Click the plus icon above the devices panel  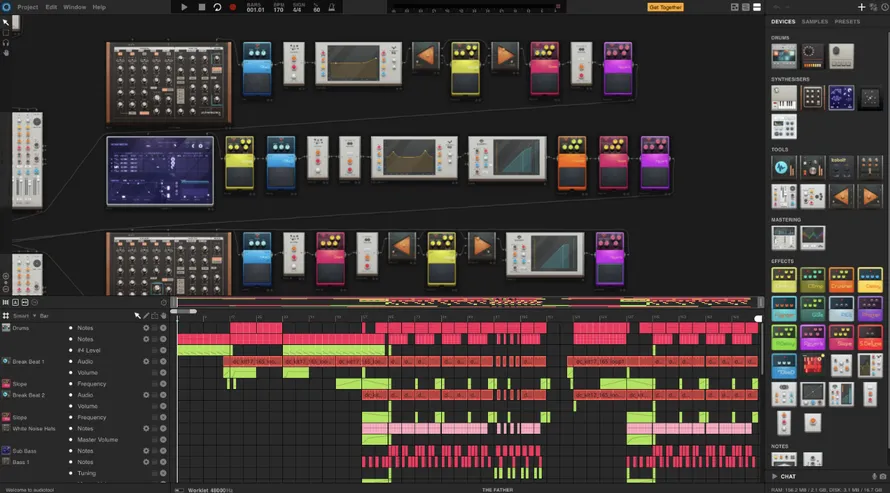(x=861, y=7)
